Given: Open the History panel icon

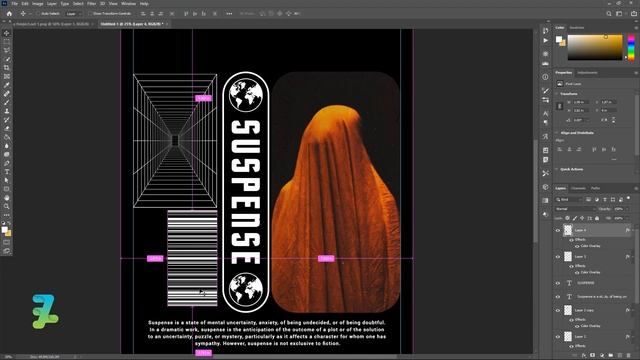Looking at the screenshot, I should click(546, 31).
